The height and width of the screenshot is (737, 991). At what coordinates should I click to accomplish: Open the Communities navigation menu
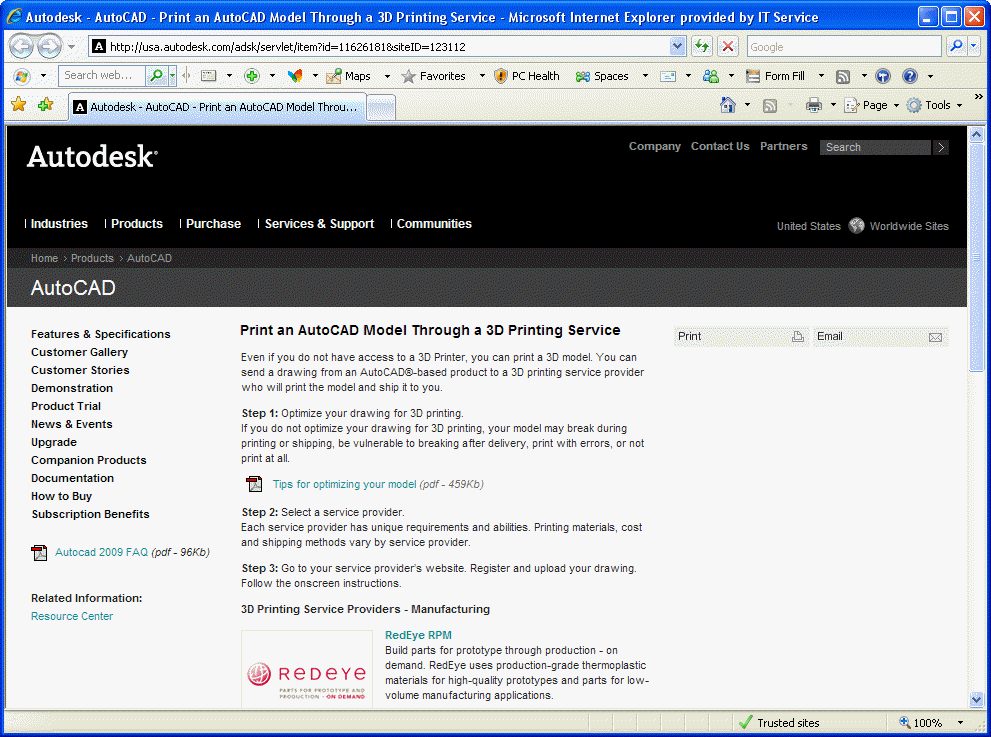coord(434,224)
